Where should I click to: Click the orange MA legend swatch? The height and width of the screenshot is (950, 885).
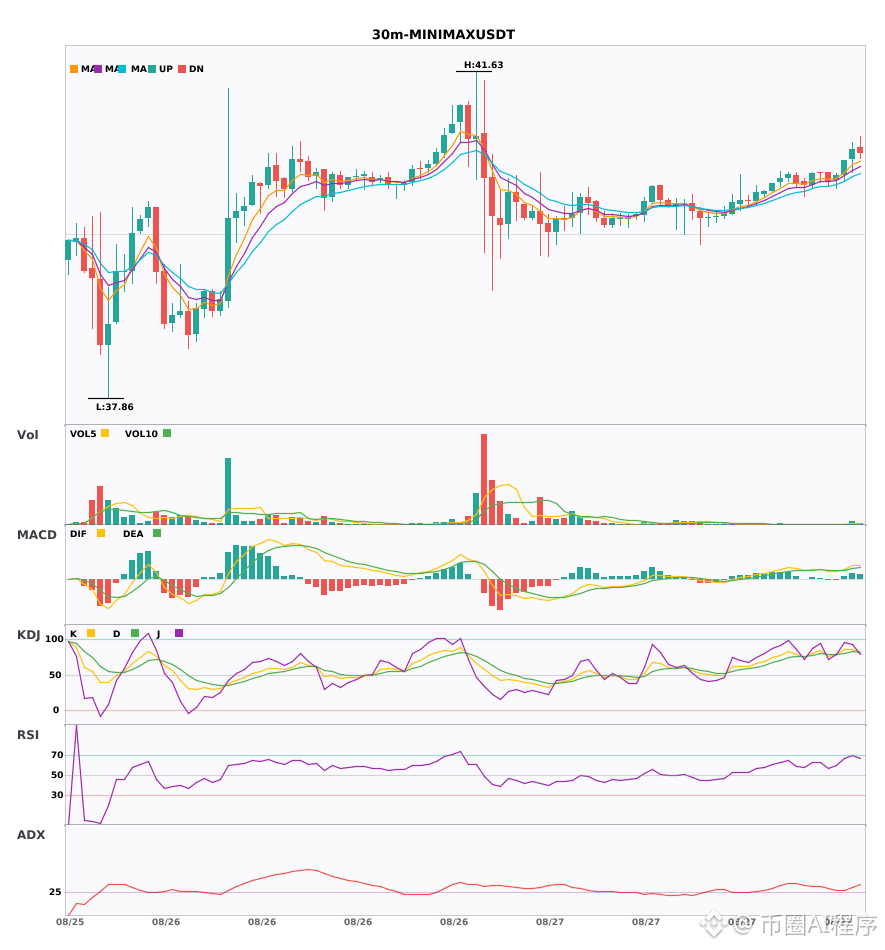[x=74, y=69]
